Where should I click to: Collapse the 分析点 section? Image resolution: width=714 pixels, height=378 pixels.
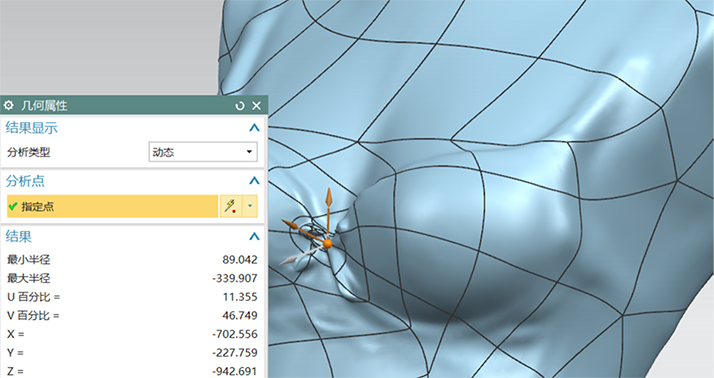[254, 181]
